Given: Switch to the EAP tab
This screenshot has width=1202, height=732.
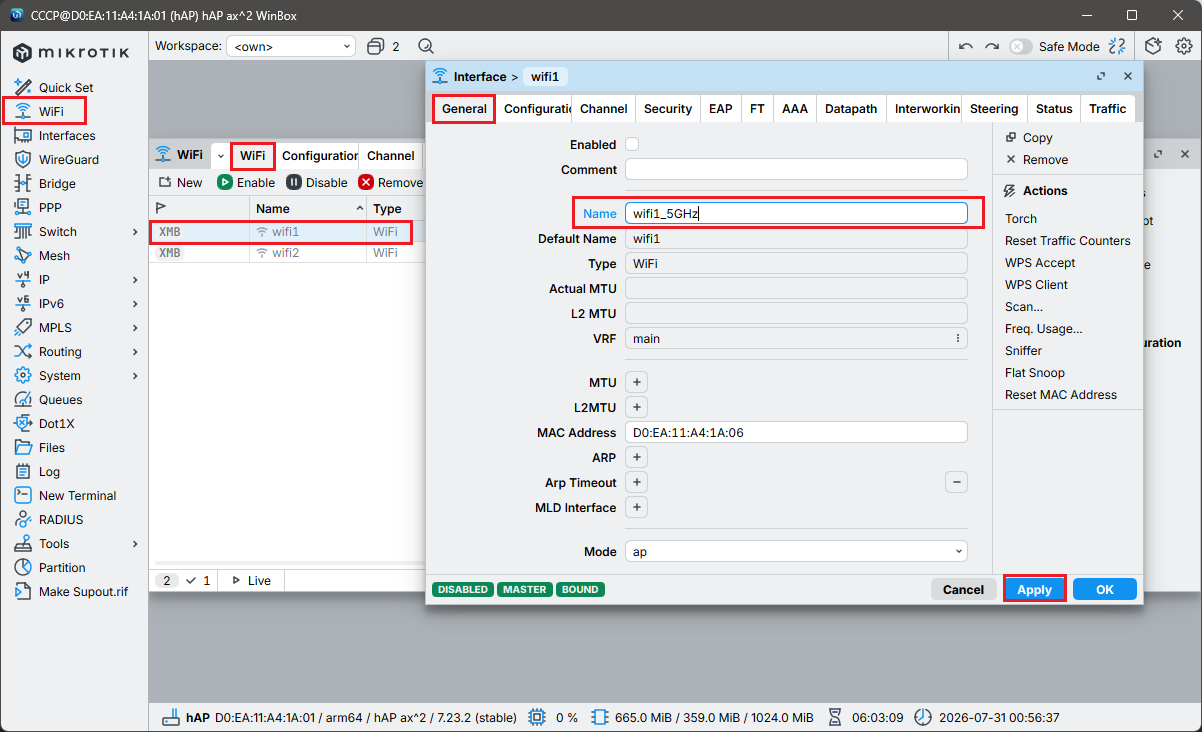Looking at the screenshot, I should point(721,108).
